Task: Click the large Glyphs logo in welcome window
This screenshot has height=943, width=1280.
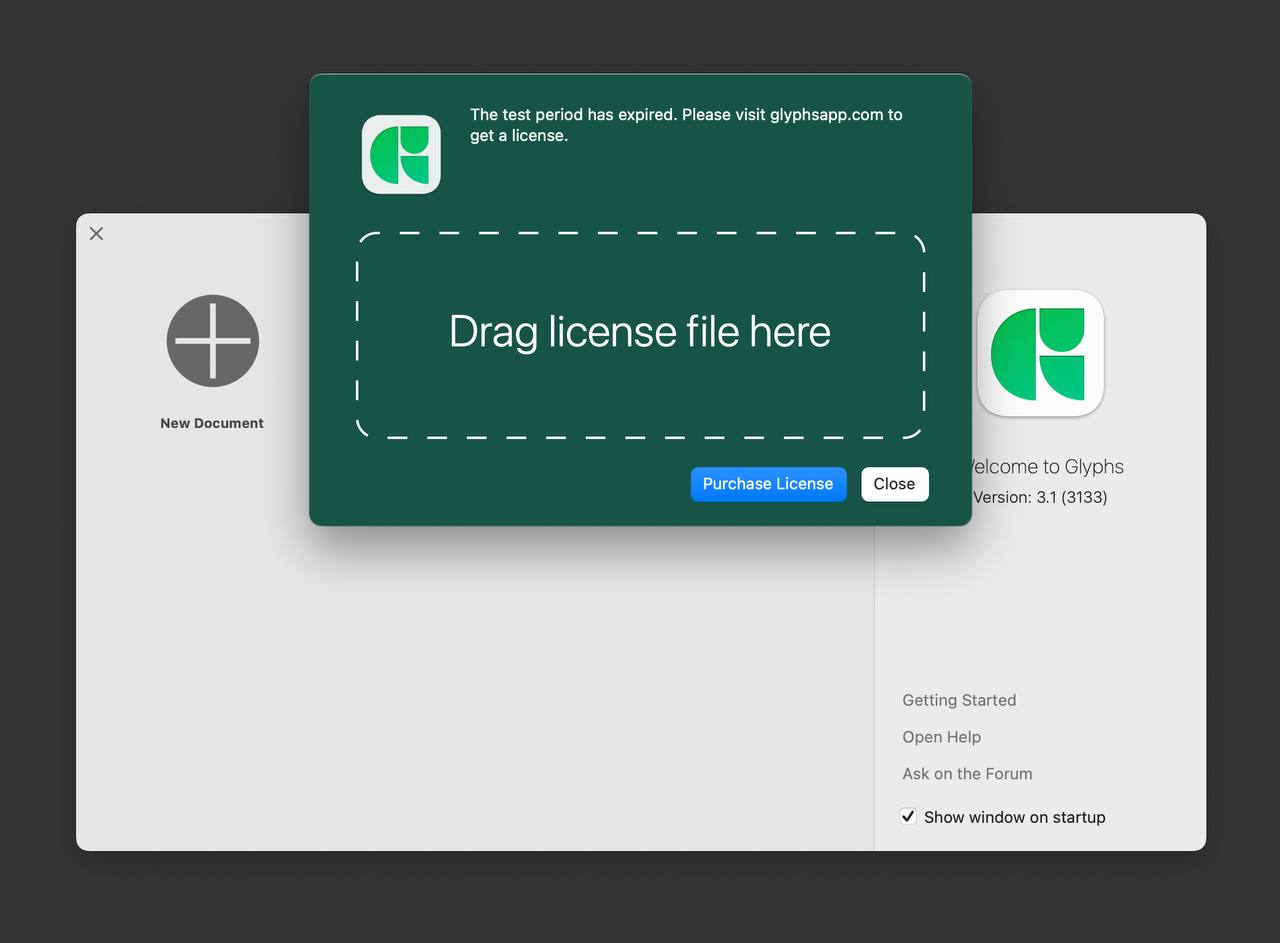Action: pyautogui.click(x=1040, y=353)
